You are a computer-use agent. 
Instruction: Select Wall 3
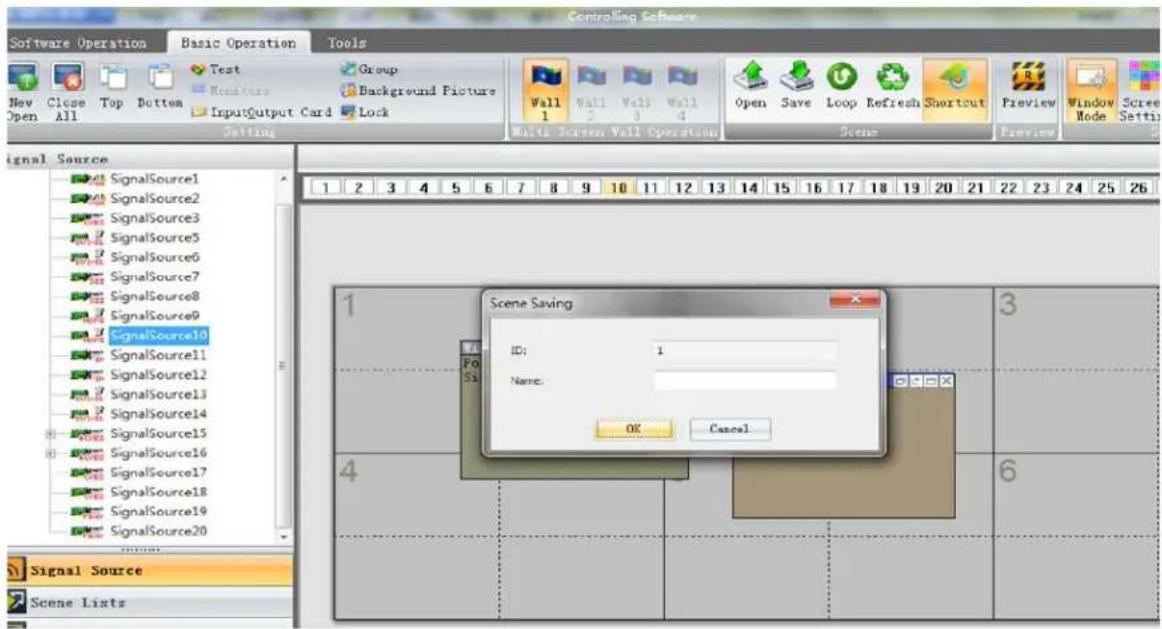coord(637,90)
